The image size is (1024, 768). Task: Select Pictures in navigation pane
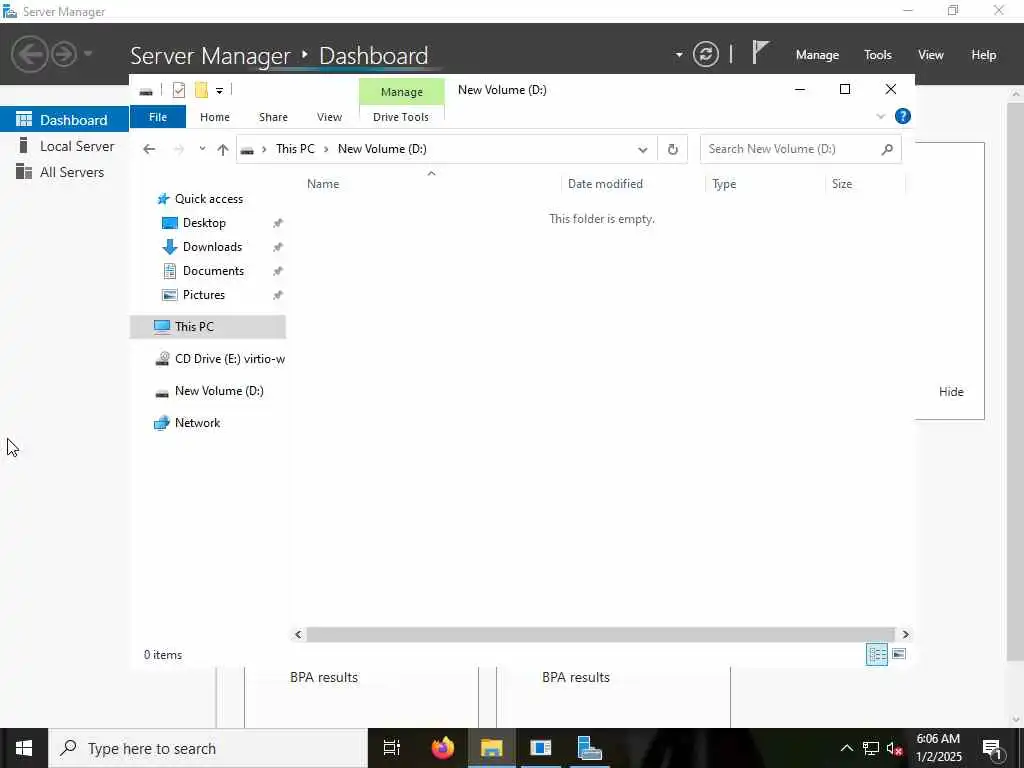pos(204,295)
